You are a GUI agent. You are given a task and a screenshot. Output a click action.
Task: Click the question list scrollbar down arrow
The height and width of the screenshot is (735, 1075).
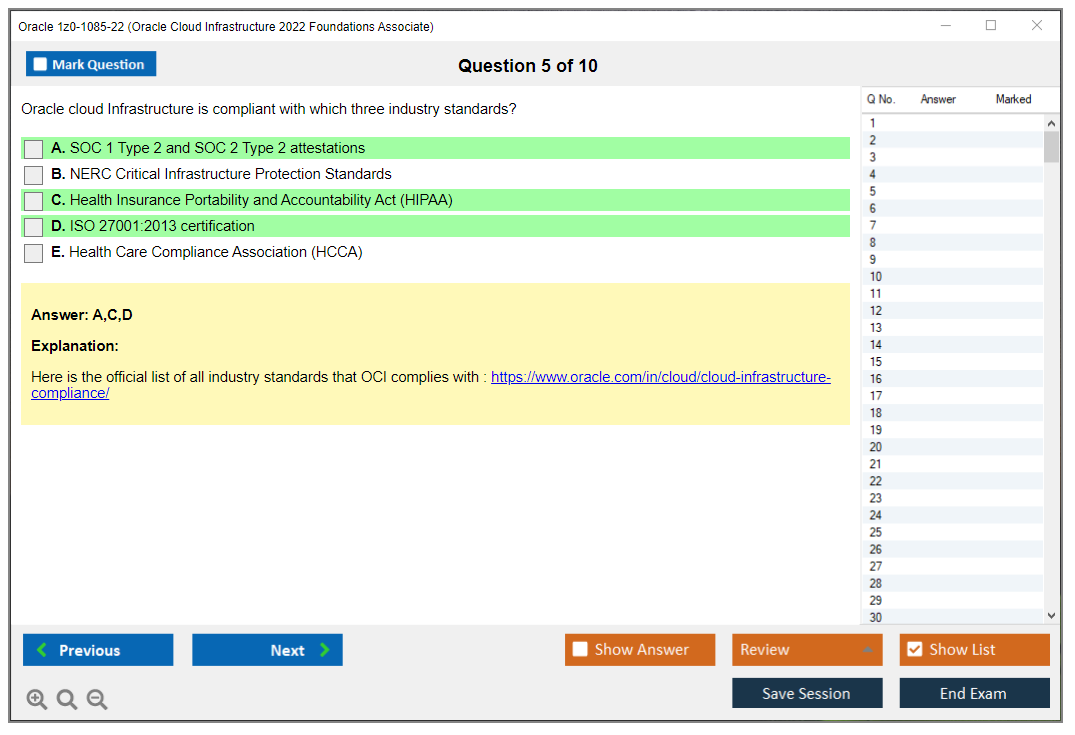(x=1051, y=615)
